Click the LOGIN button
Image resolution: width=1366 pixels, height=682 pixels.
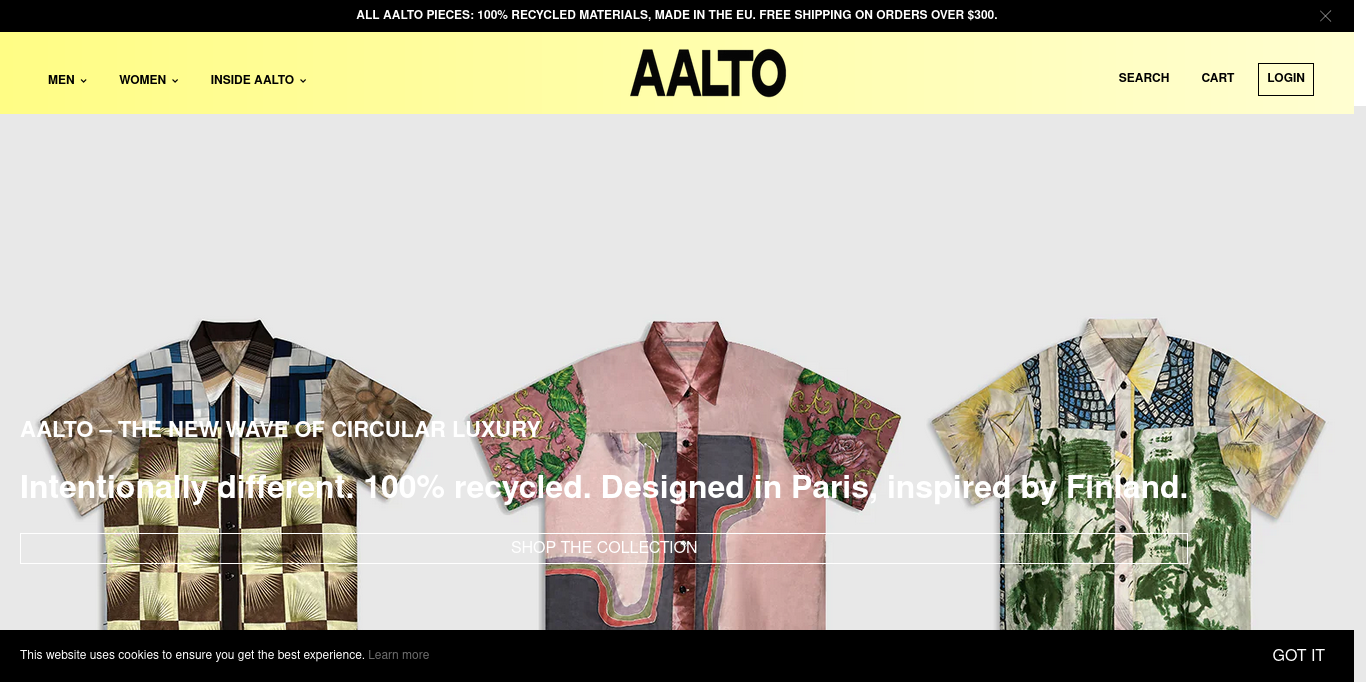coord(1286,79)
